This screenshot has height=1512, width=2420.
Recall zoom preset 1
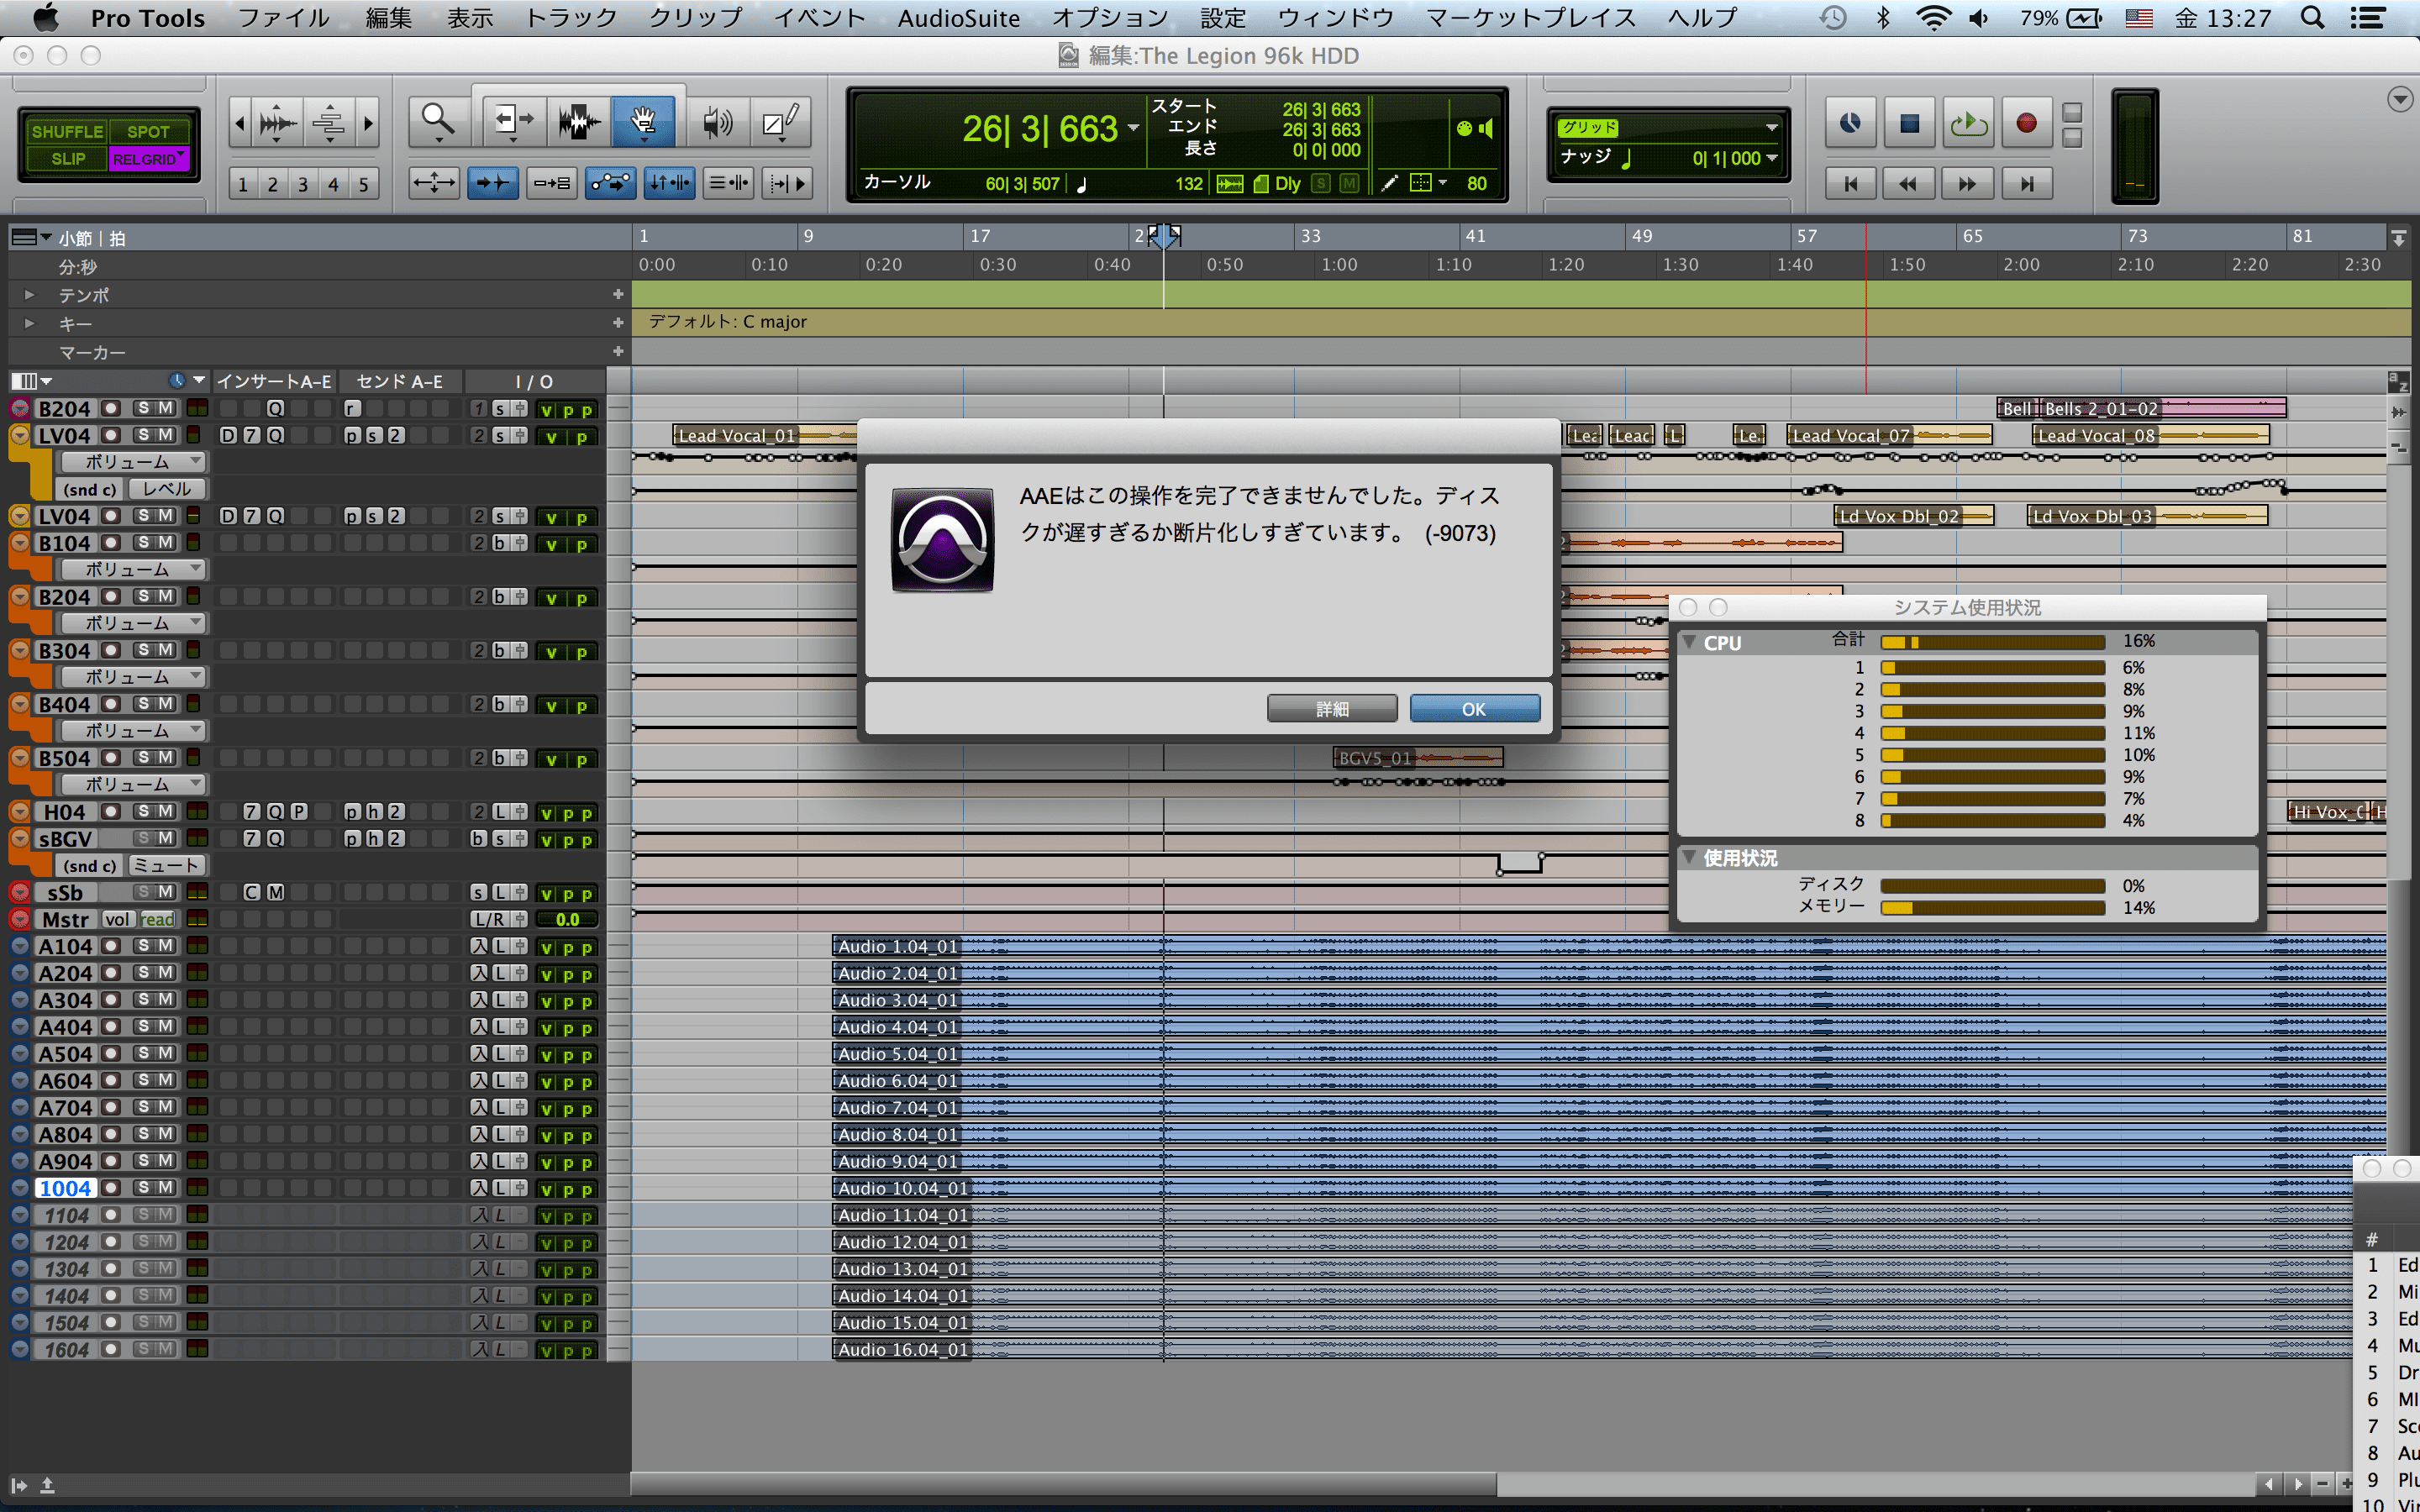pyautogui.click(x=242, y=184)
